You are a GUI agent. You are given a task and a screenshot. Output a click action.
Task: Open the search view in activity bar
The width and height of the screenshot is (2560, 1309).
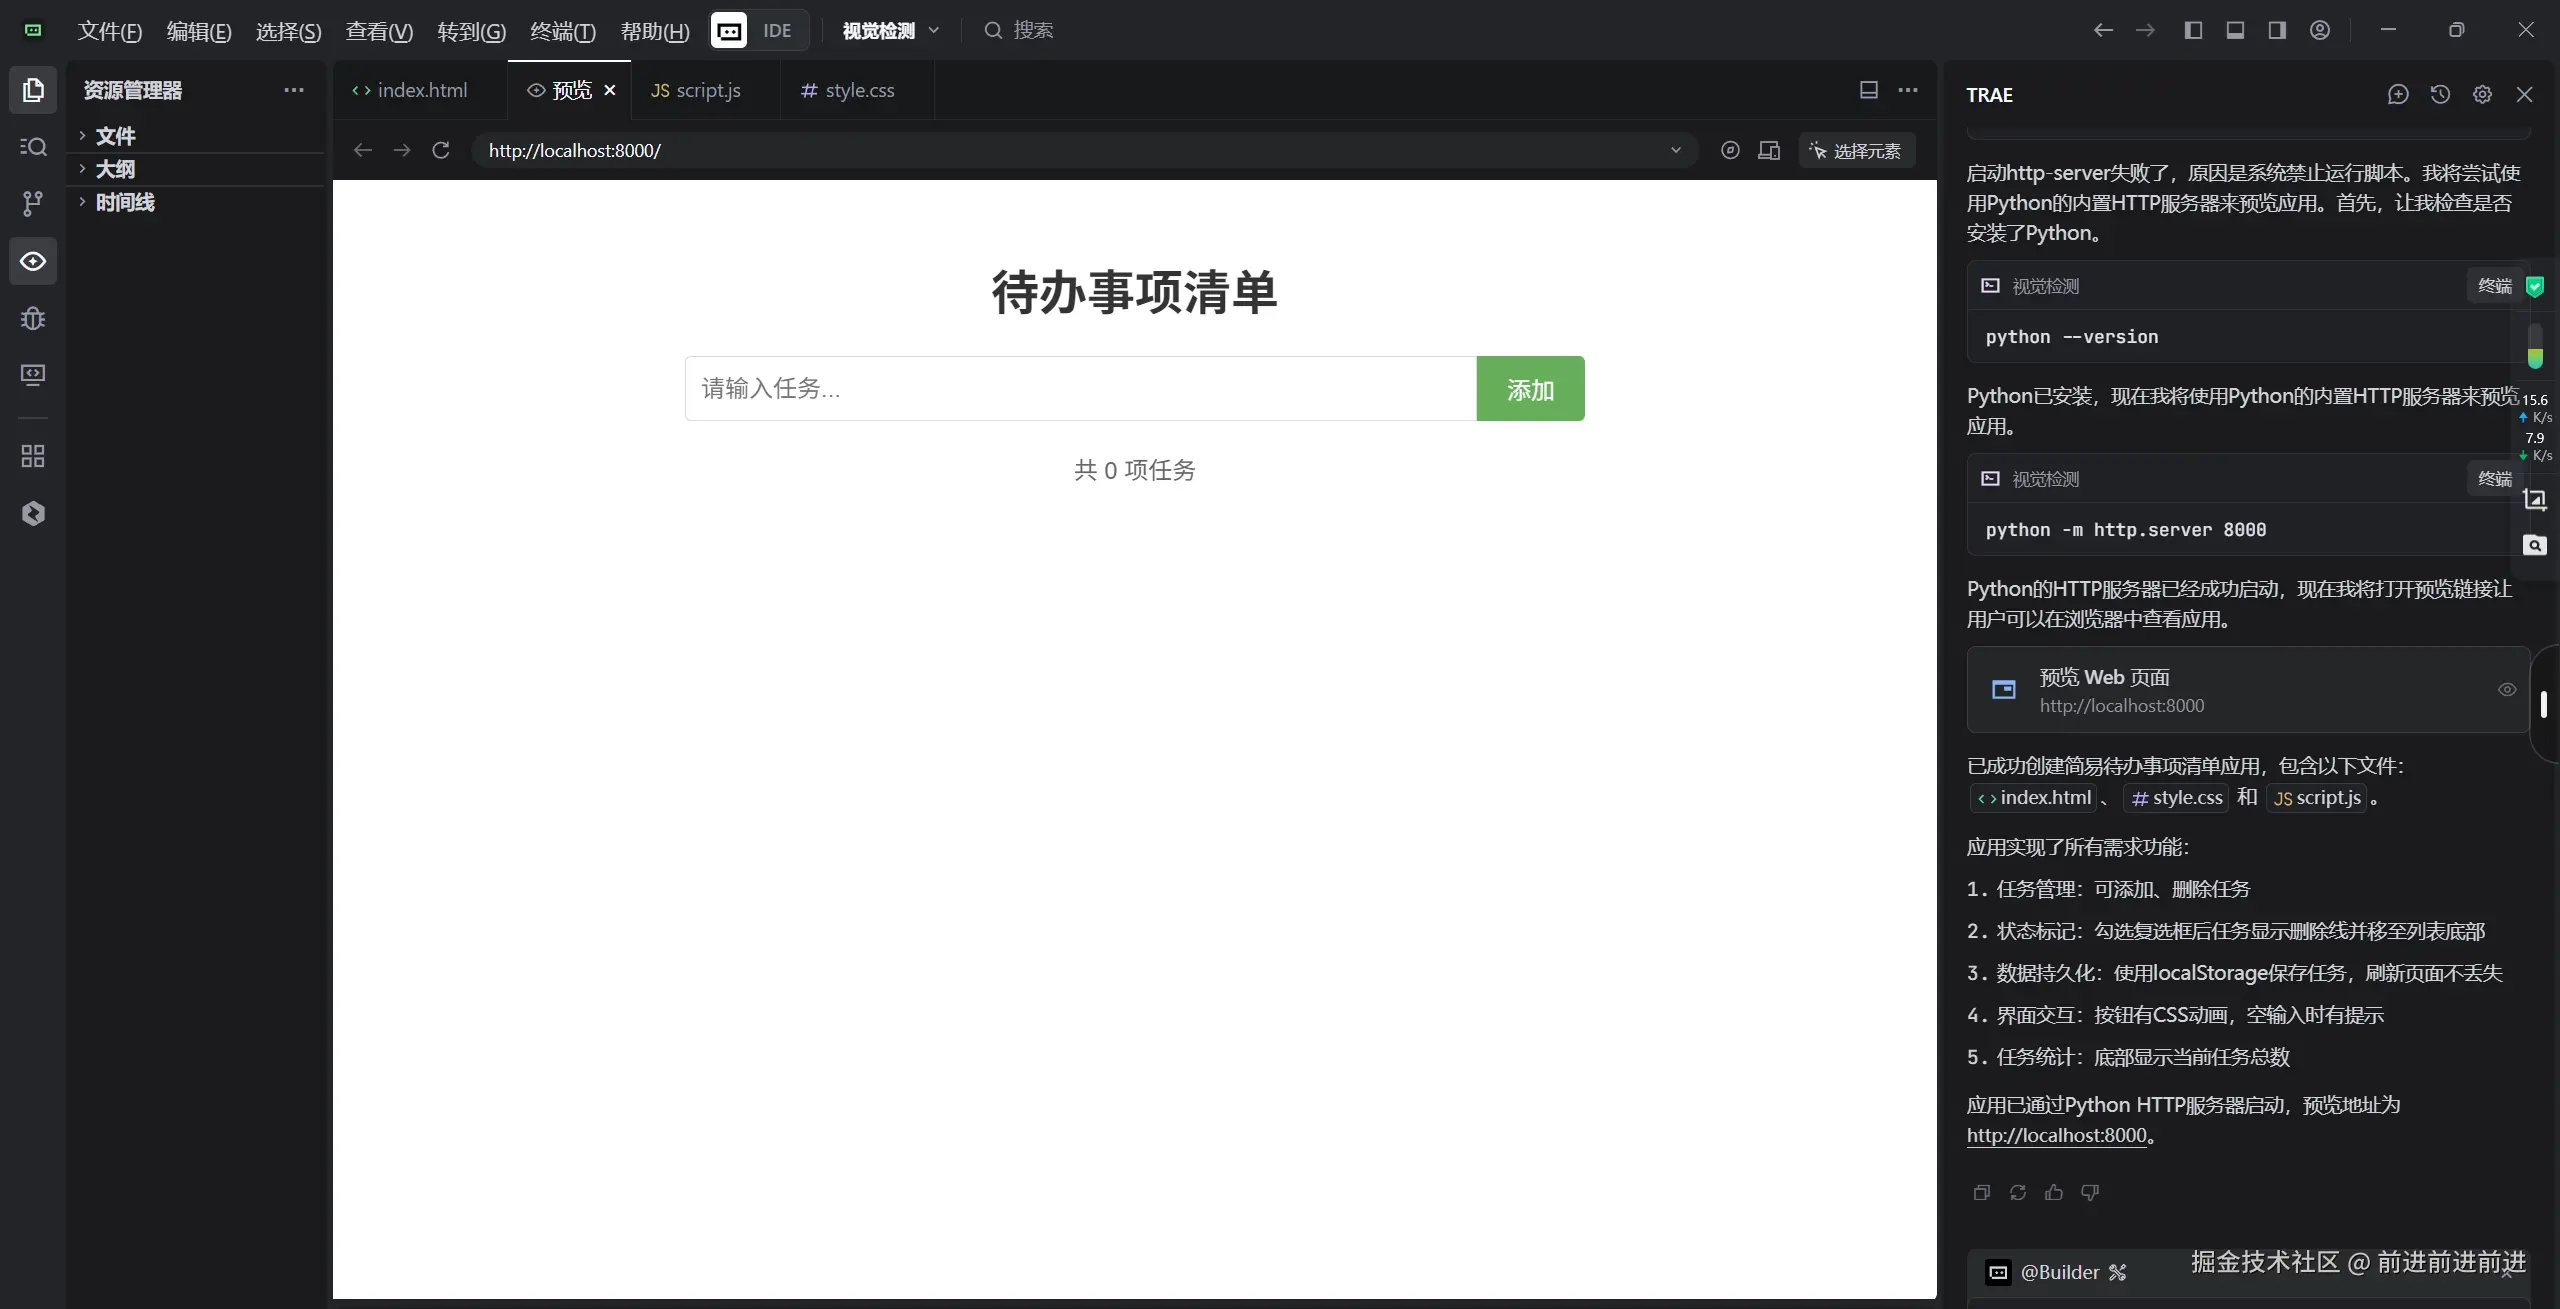tap(32, 147)
